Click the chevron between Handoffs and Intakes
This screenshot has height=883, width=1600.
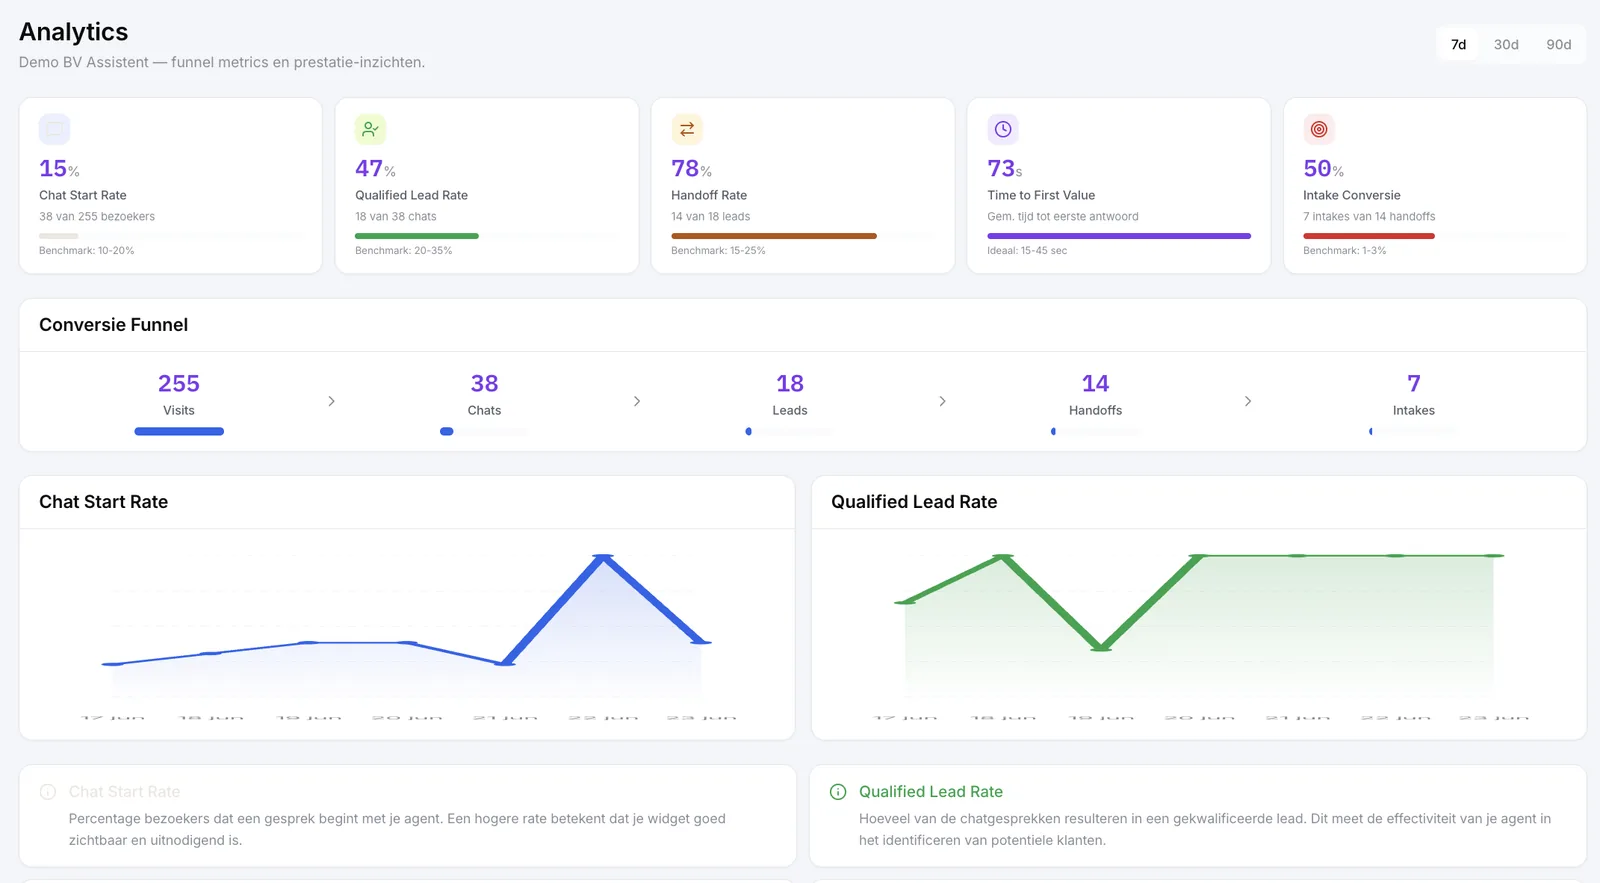point(1248,401)
